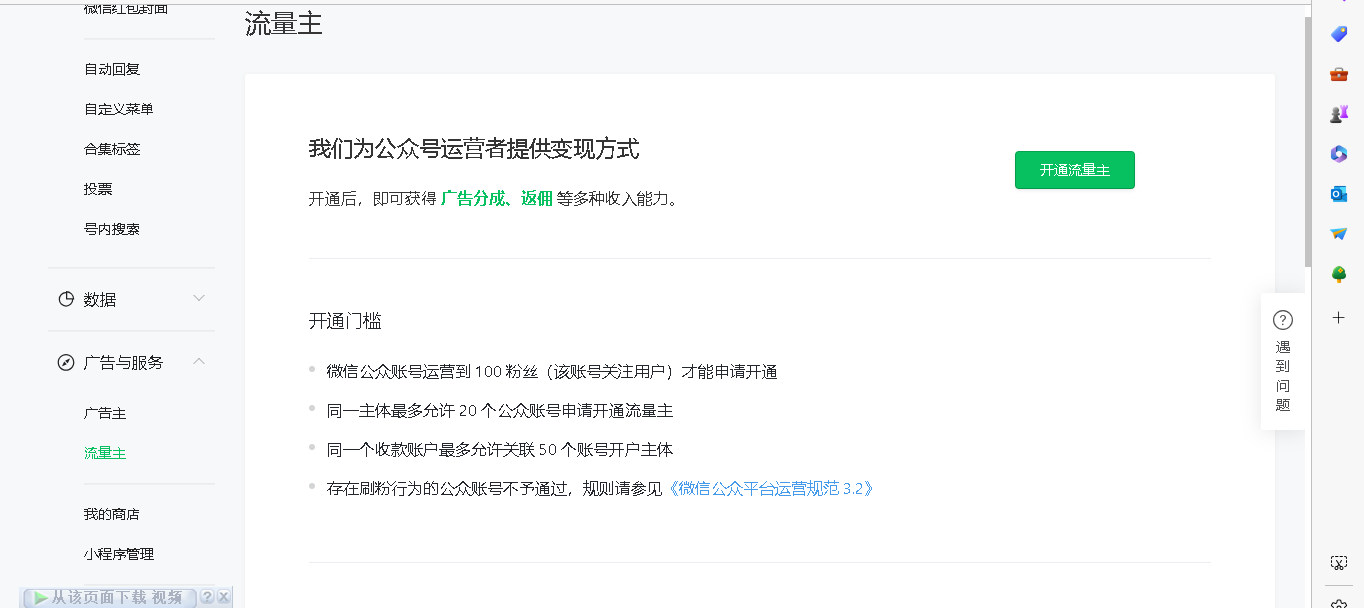Click the 数据 section label
1364x608 pixels.
pos(100,299)
